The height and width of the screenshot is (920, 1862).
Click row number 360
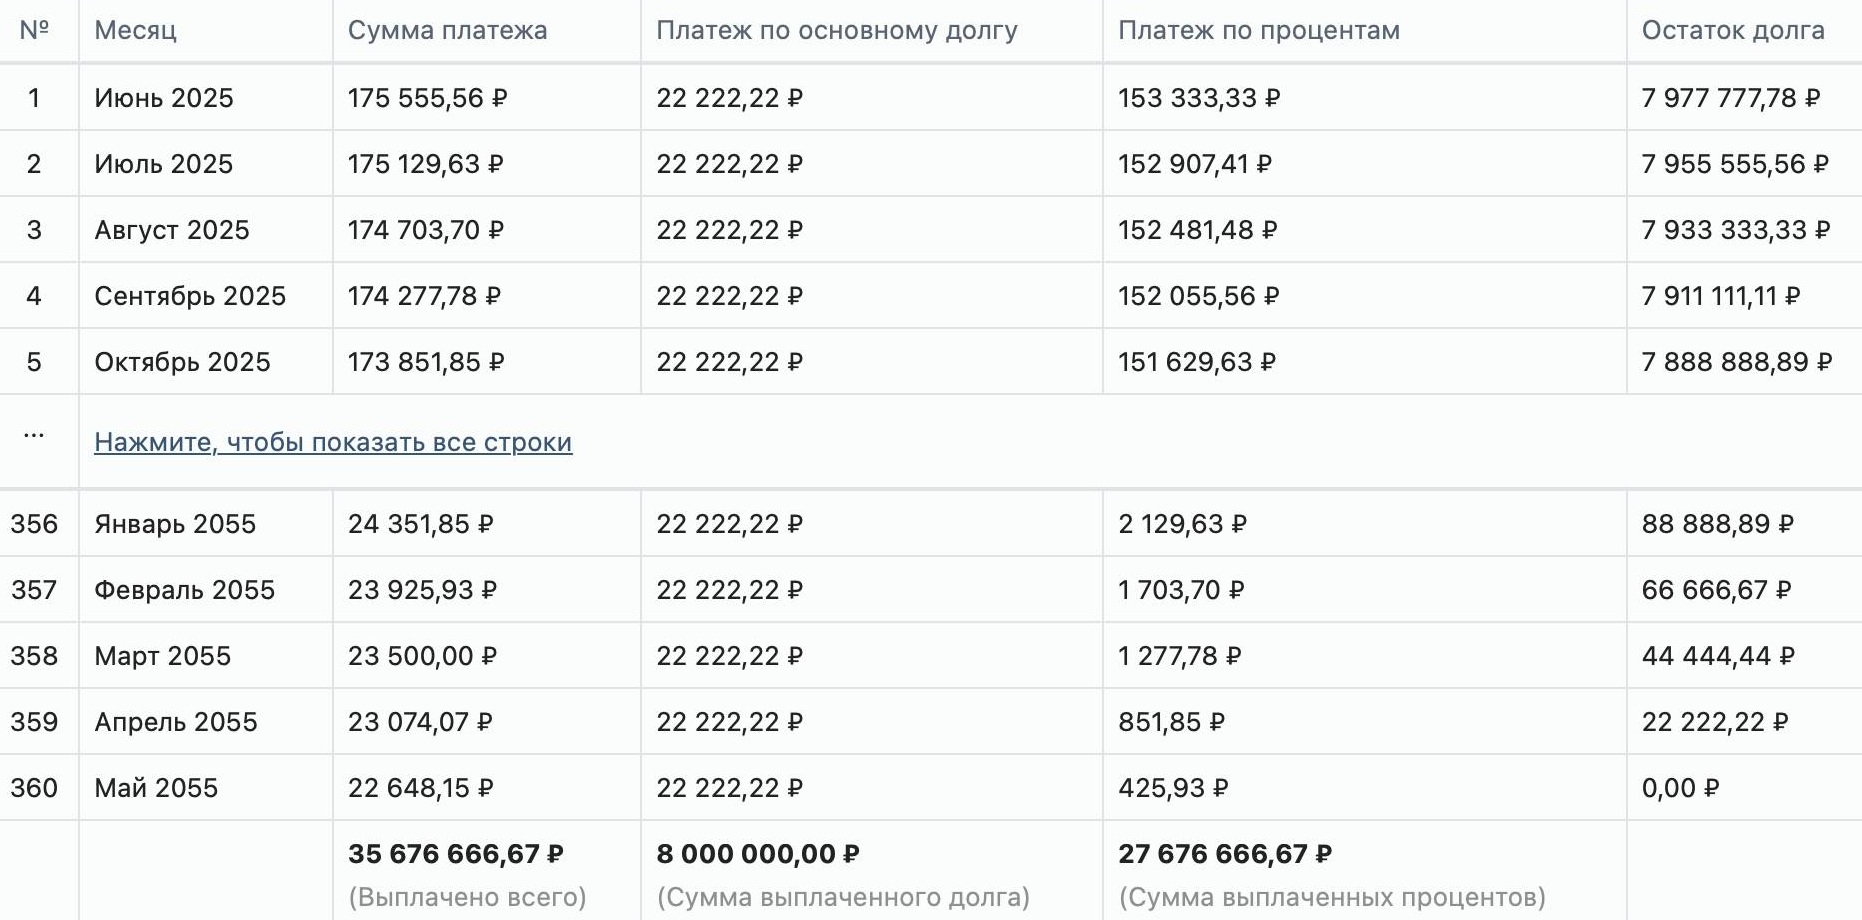click(34, 788)
